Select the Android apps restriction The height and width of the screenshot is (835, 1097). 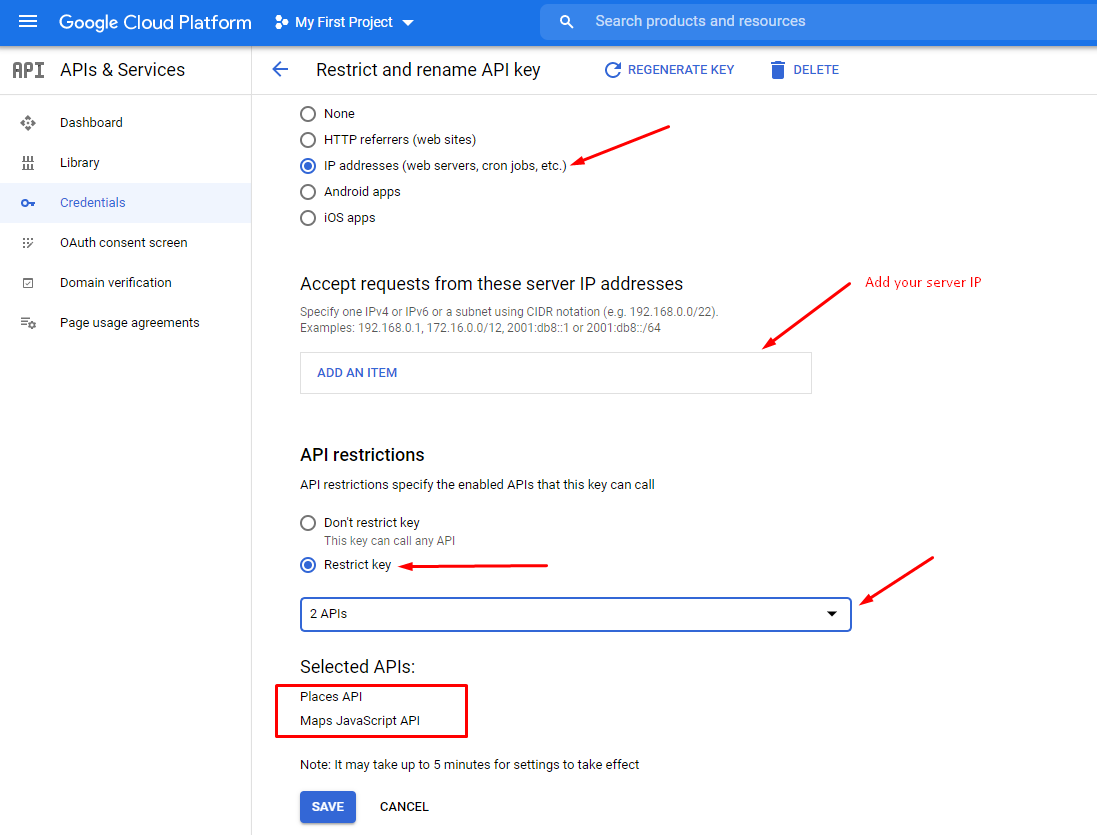tap(308, 192)
